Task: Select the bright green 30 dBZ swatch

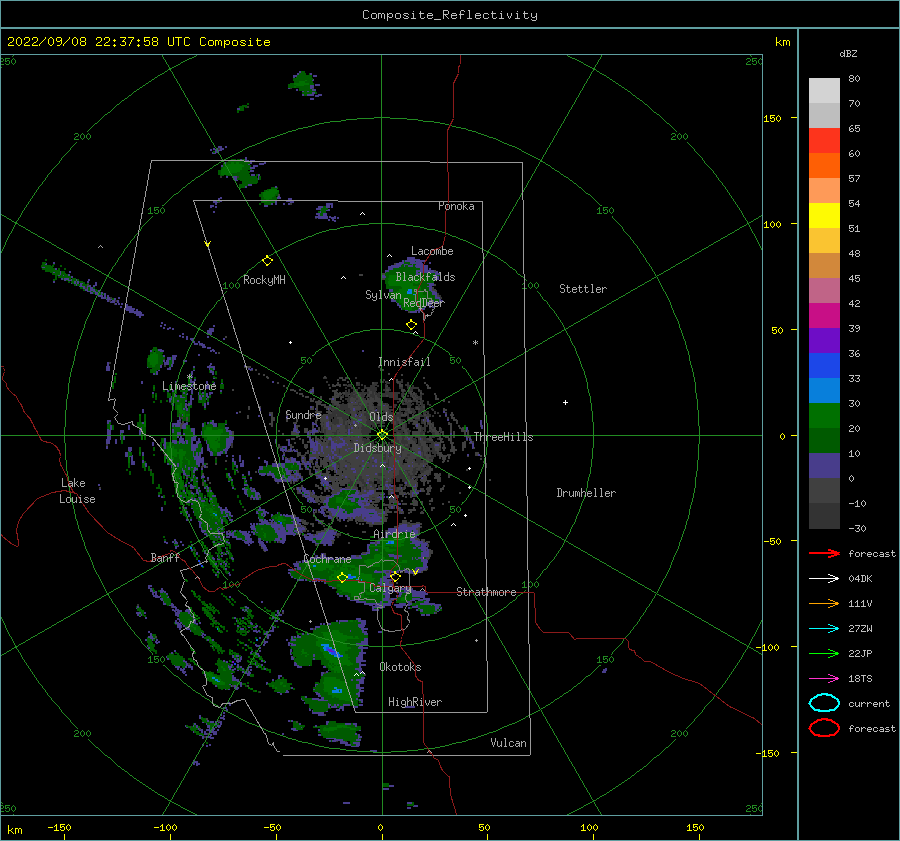Action: coord(824,415)
